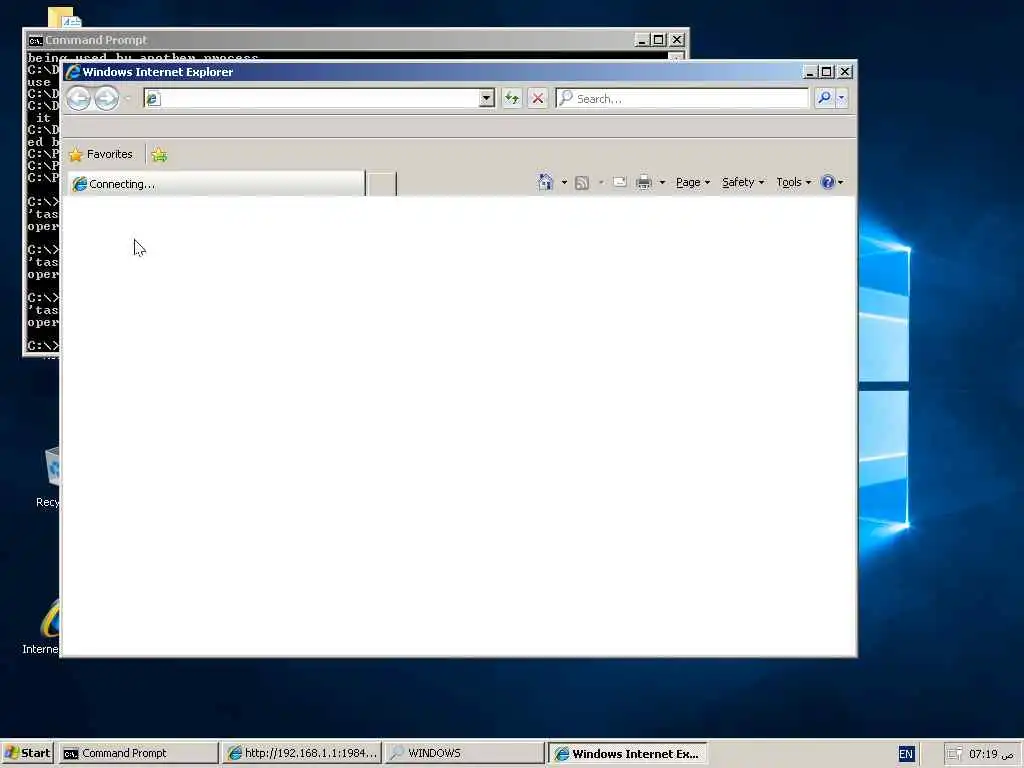Click the Back navigation arrow in Internet Explorer
The width and height of the screenshot is (1024, 768).
[79, 99]
